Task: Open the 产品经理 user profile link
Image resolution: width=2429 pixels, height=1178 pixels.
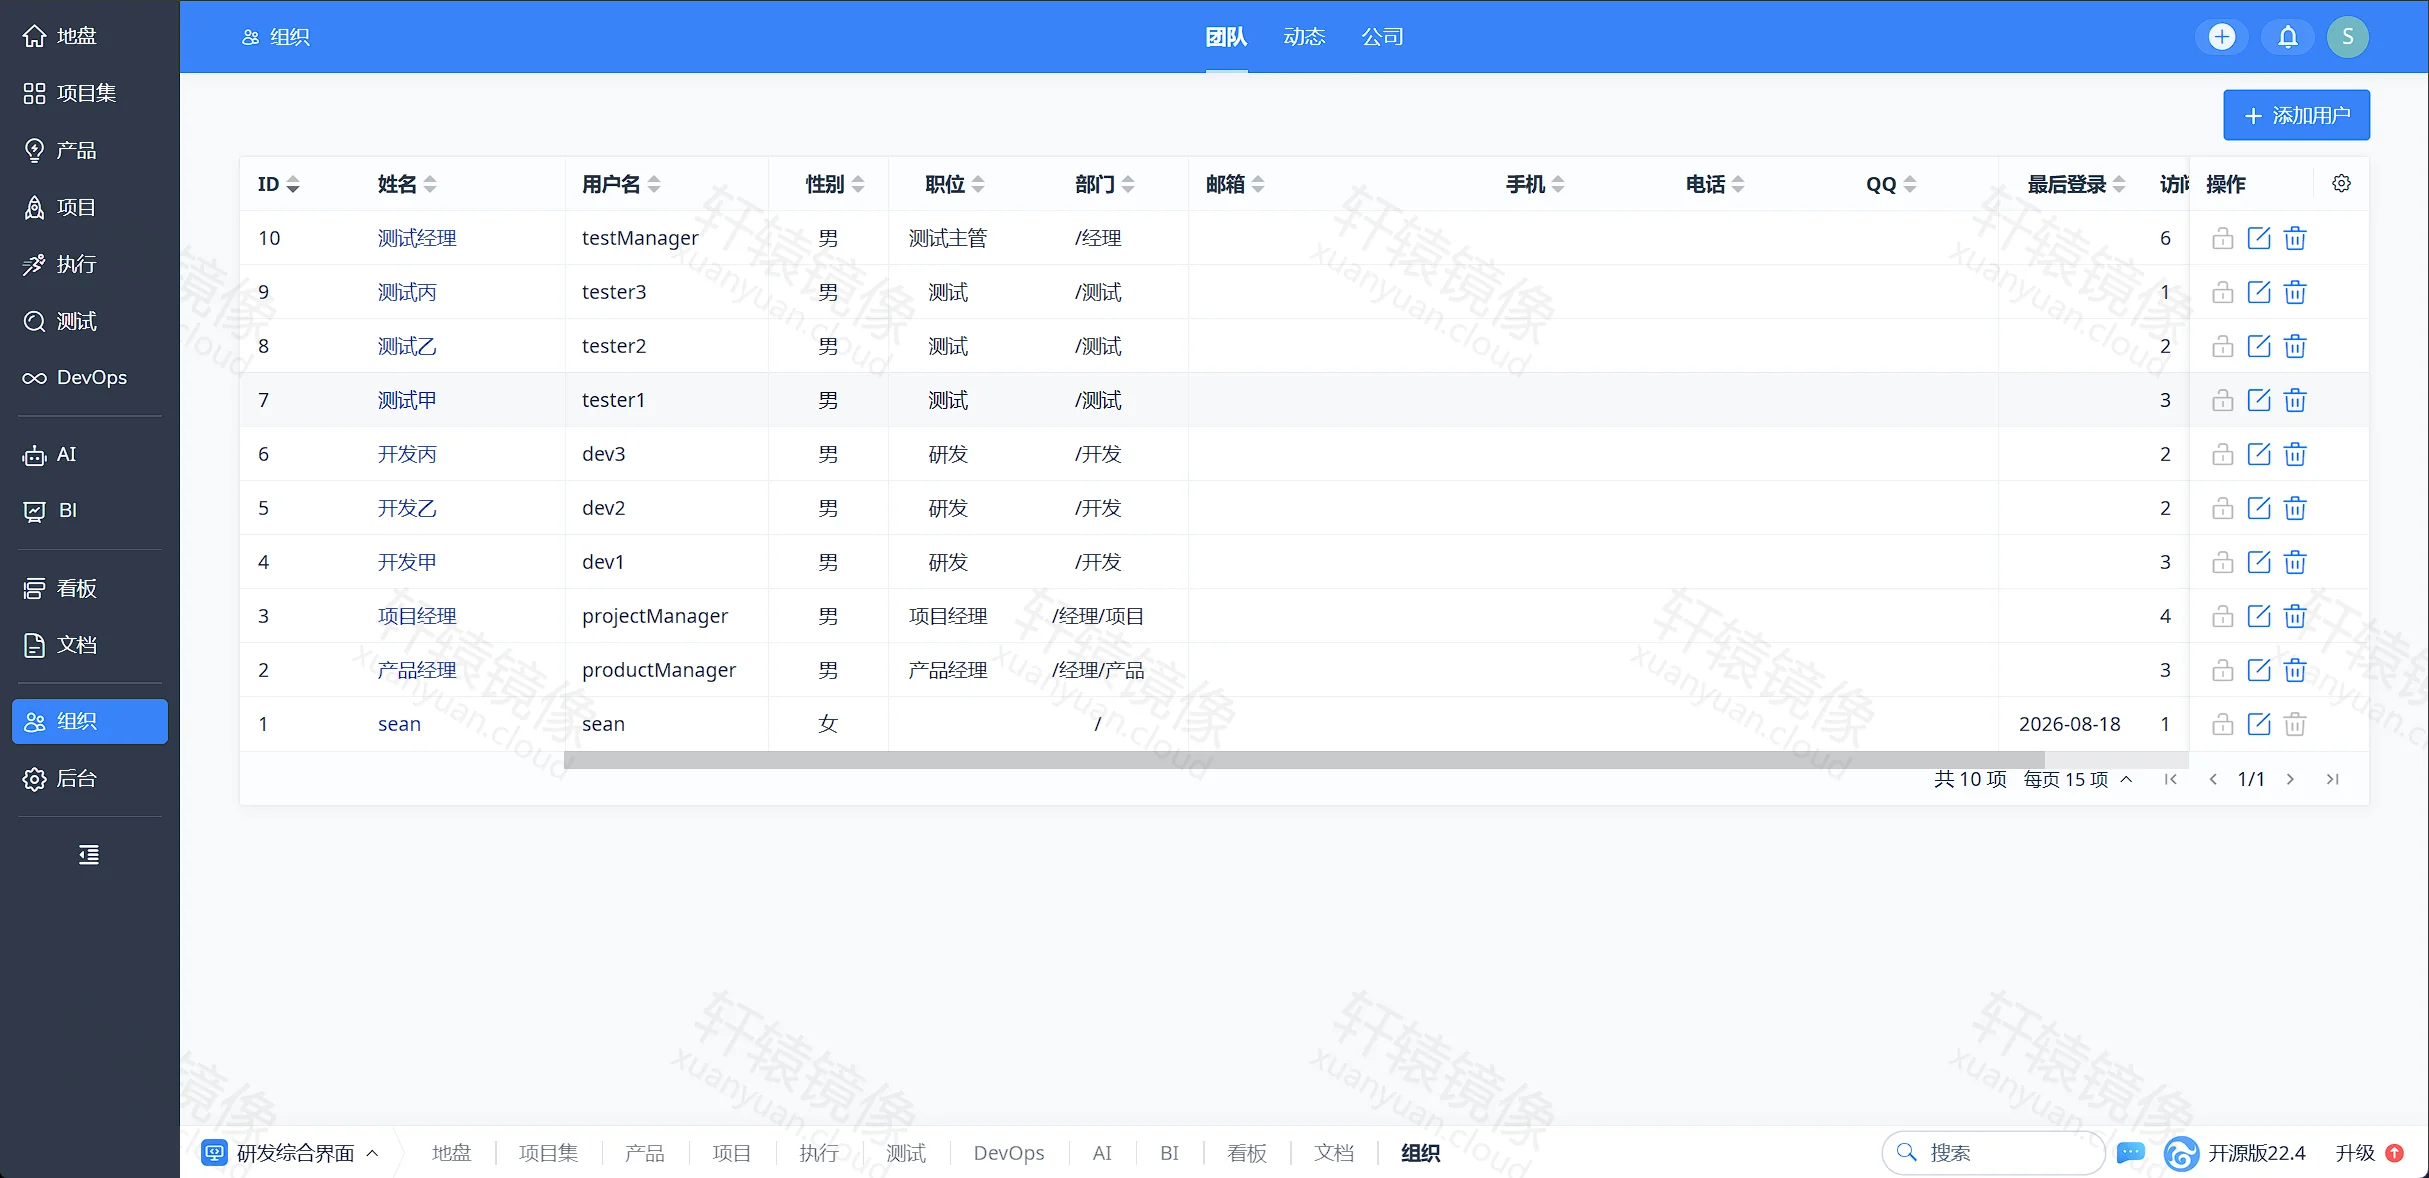Action: tap(417, 670)
